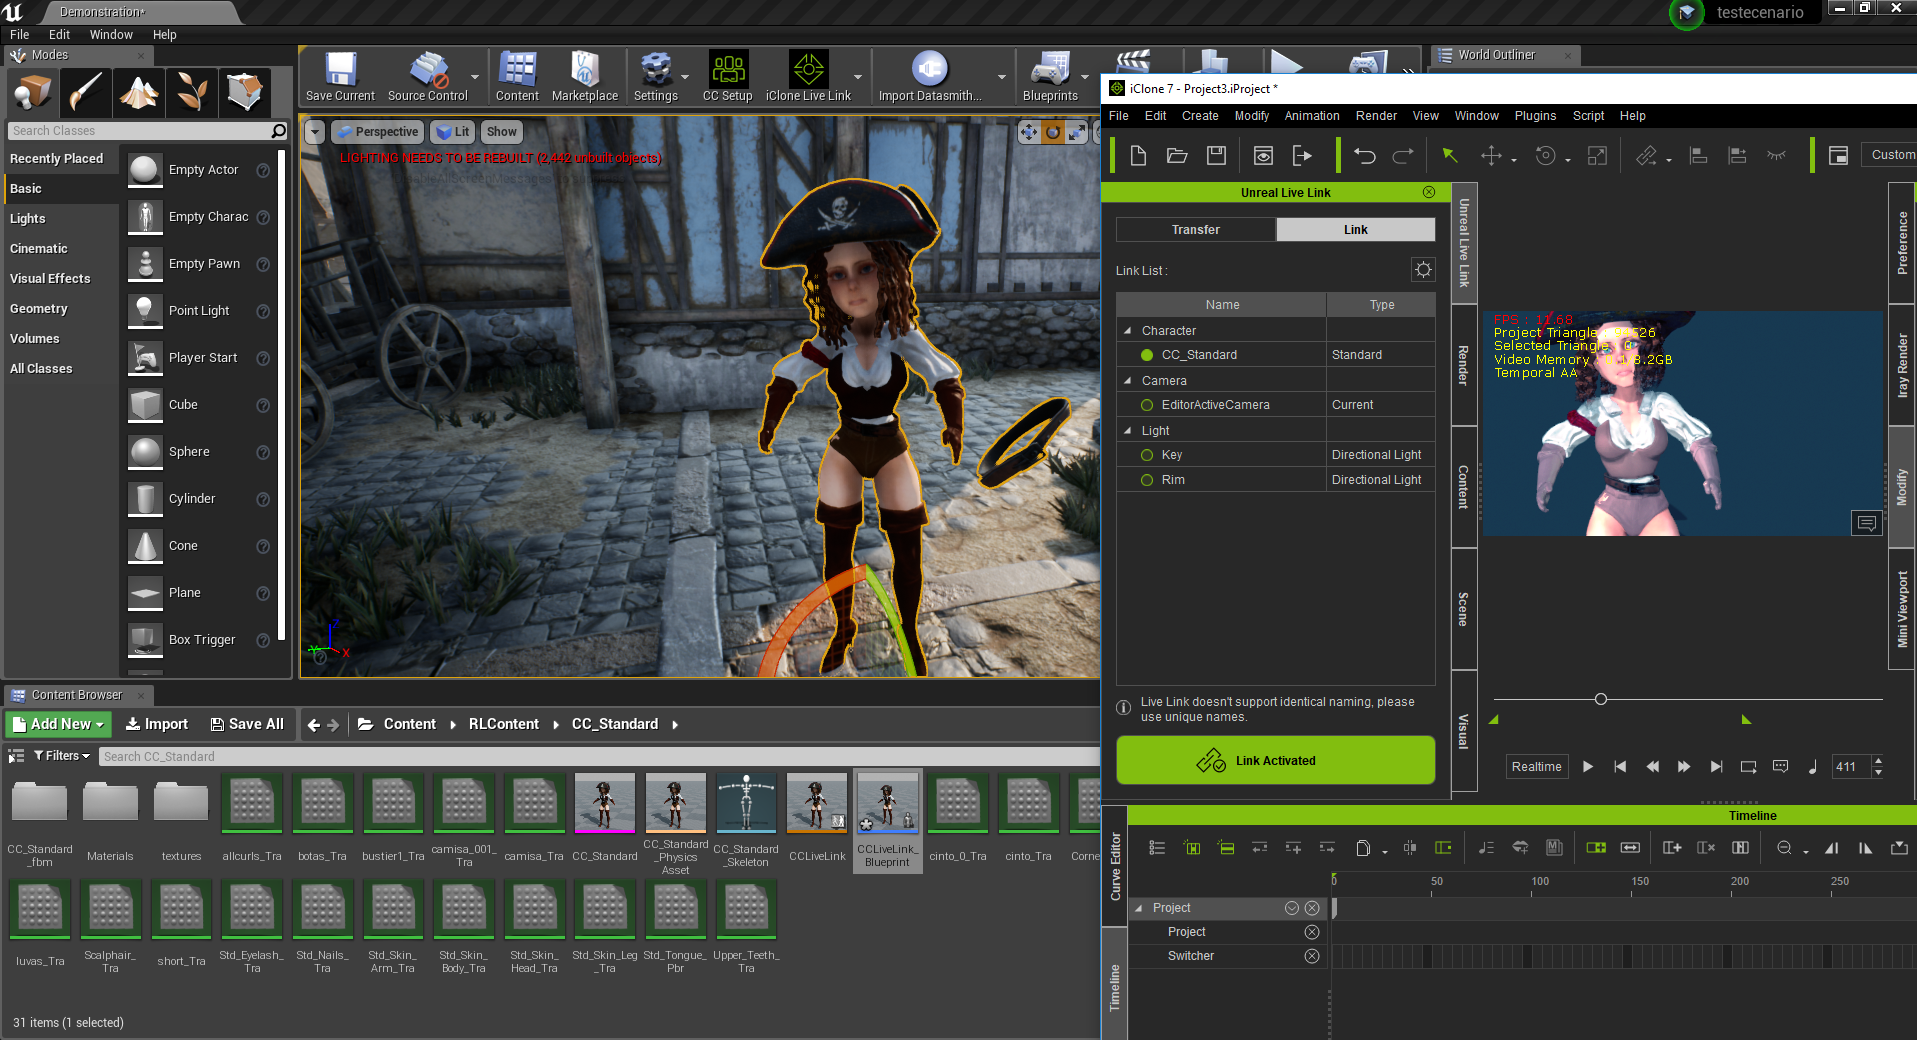Open the Filters dropdown in Content Browser
Viewport: 1917px width, 1040px height.
(62, 756)
